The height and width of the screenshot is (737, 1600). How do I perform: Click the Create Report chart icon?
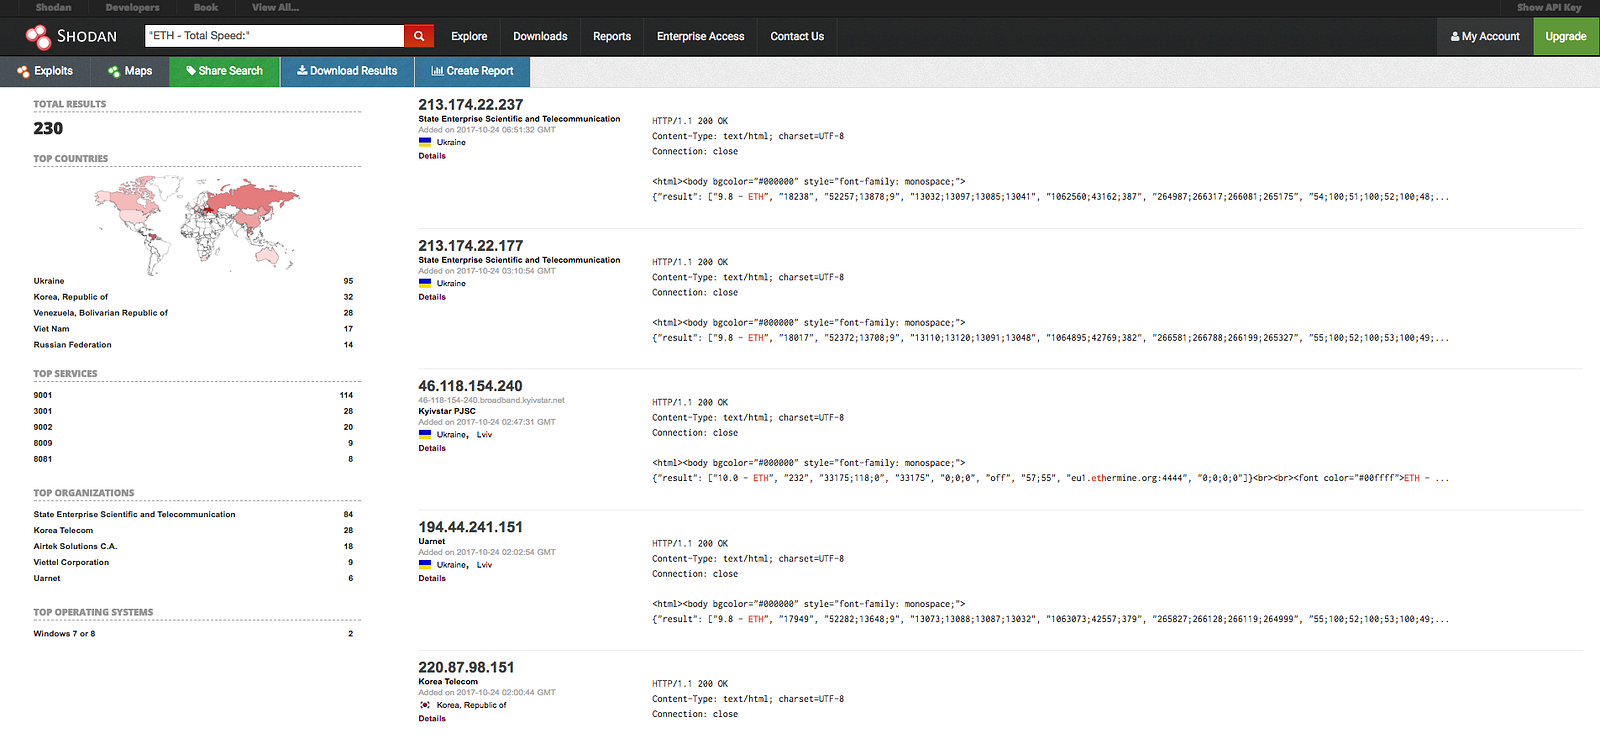[x=437, y=71]
